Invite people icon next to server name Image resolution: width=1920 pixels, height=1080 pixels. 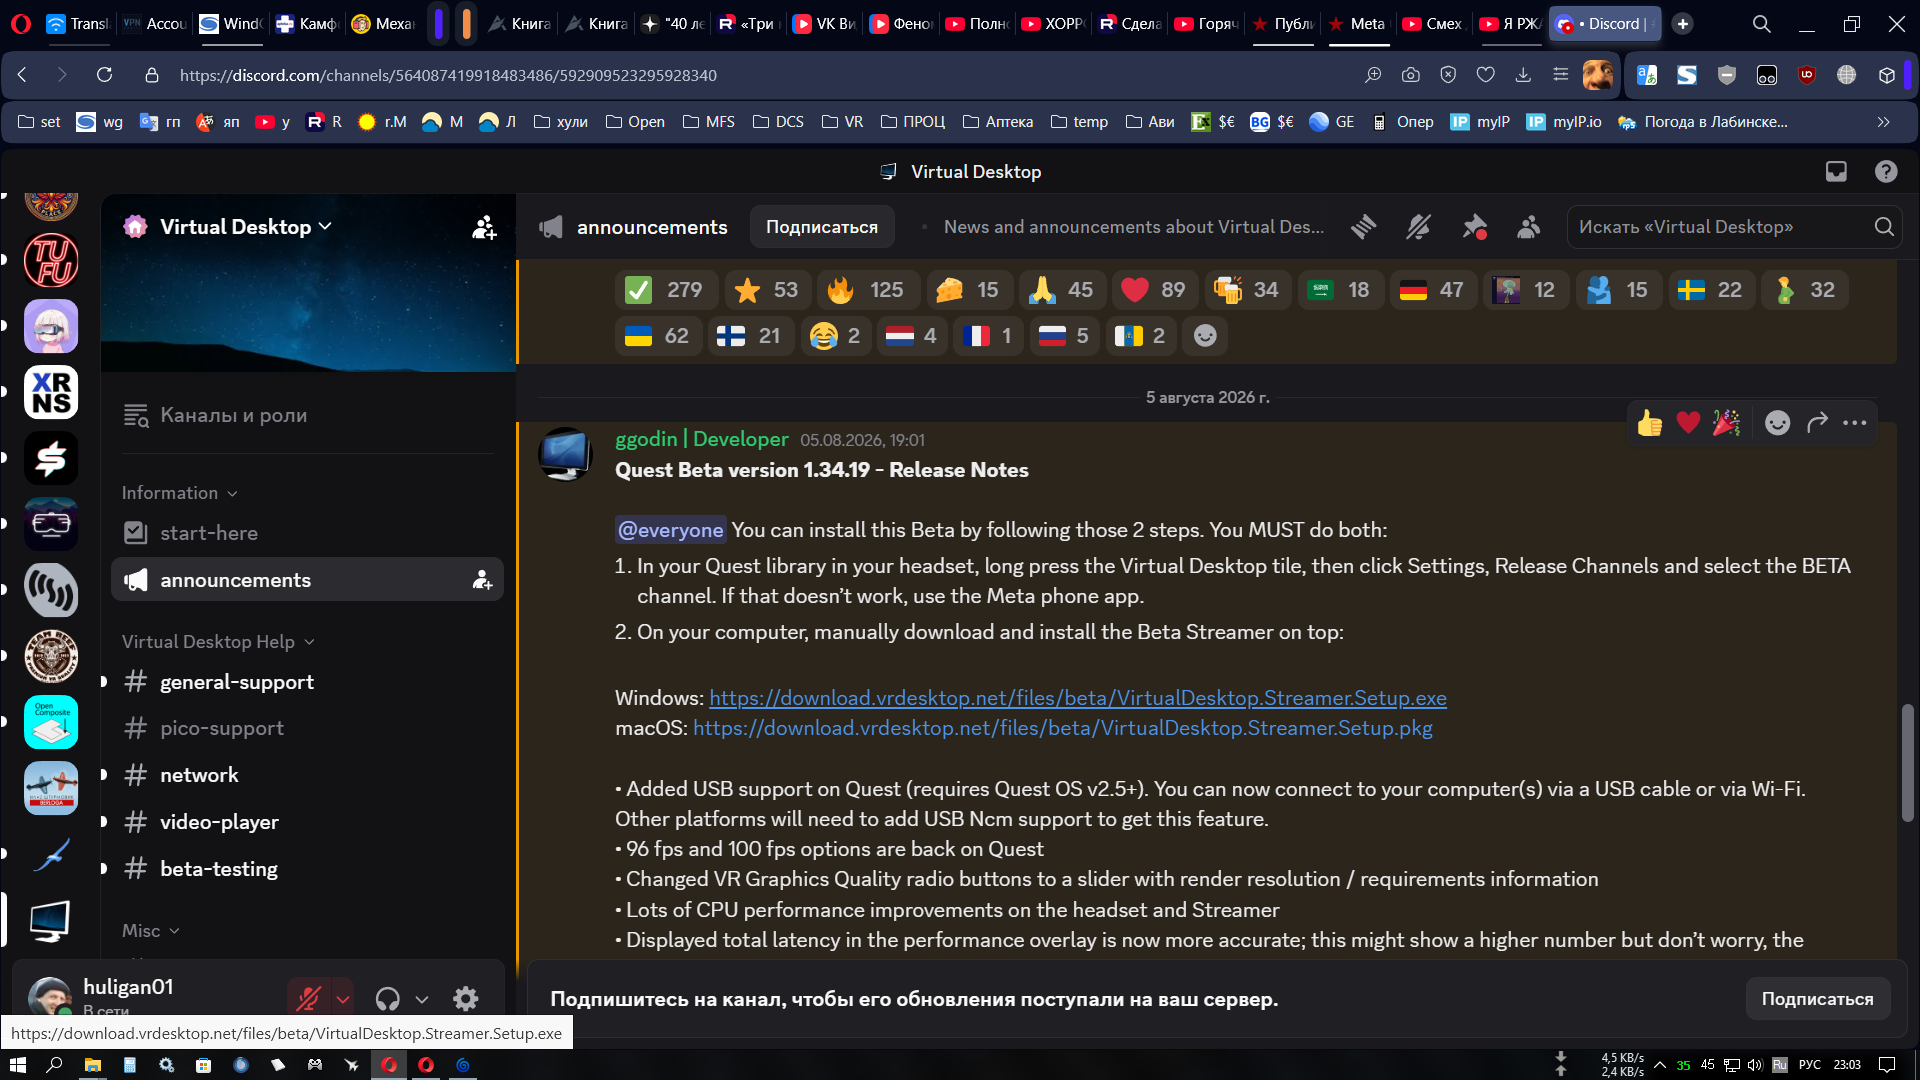click(484, 227)
